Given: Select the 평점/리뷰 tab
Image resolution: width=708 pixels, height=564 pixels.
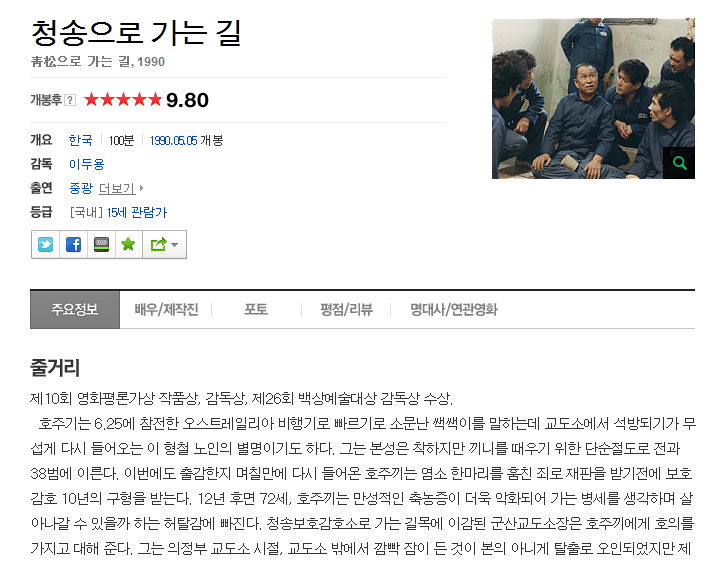Looking at the screenshot, I should tap(346, 309).
